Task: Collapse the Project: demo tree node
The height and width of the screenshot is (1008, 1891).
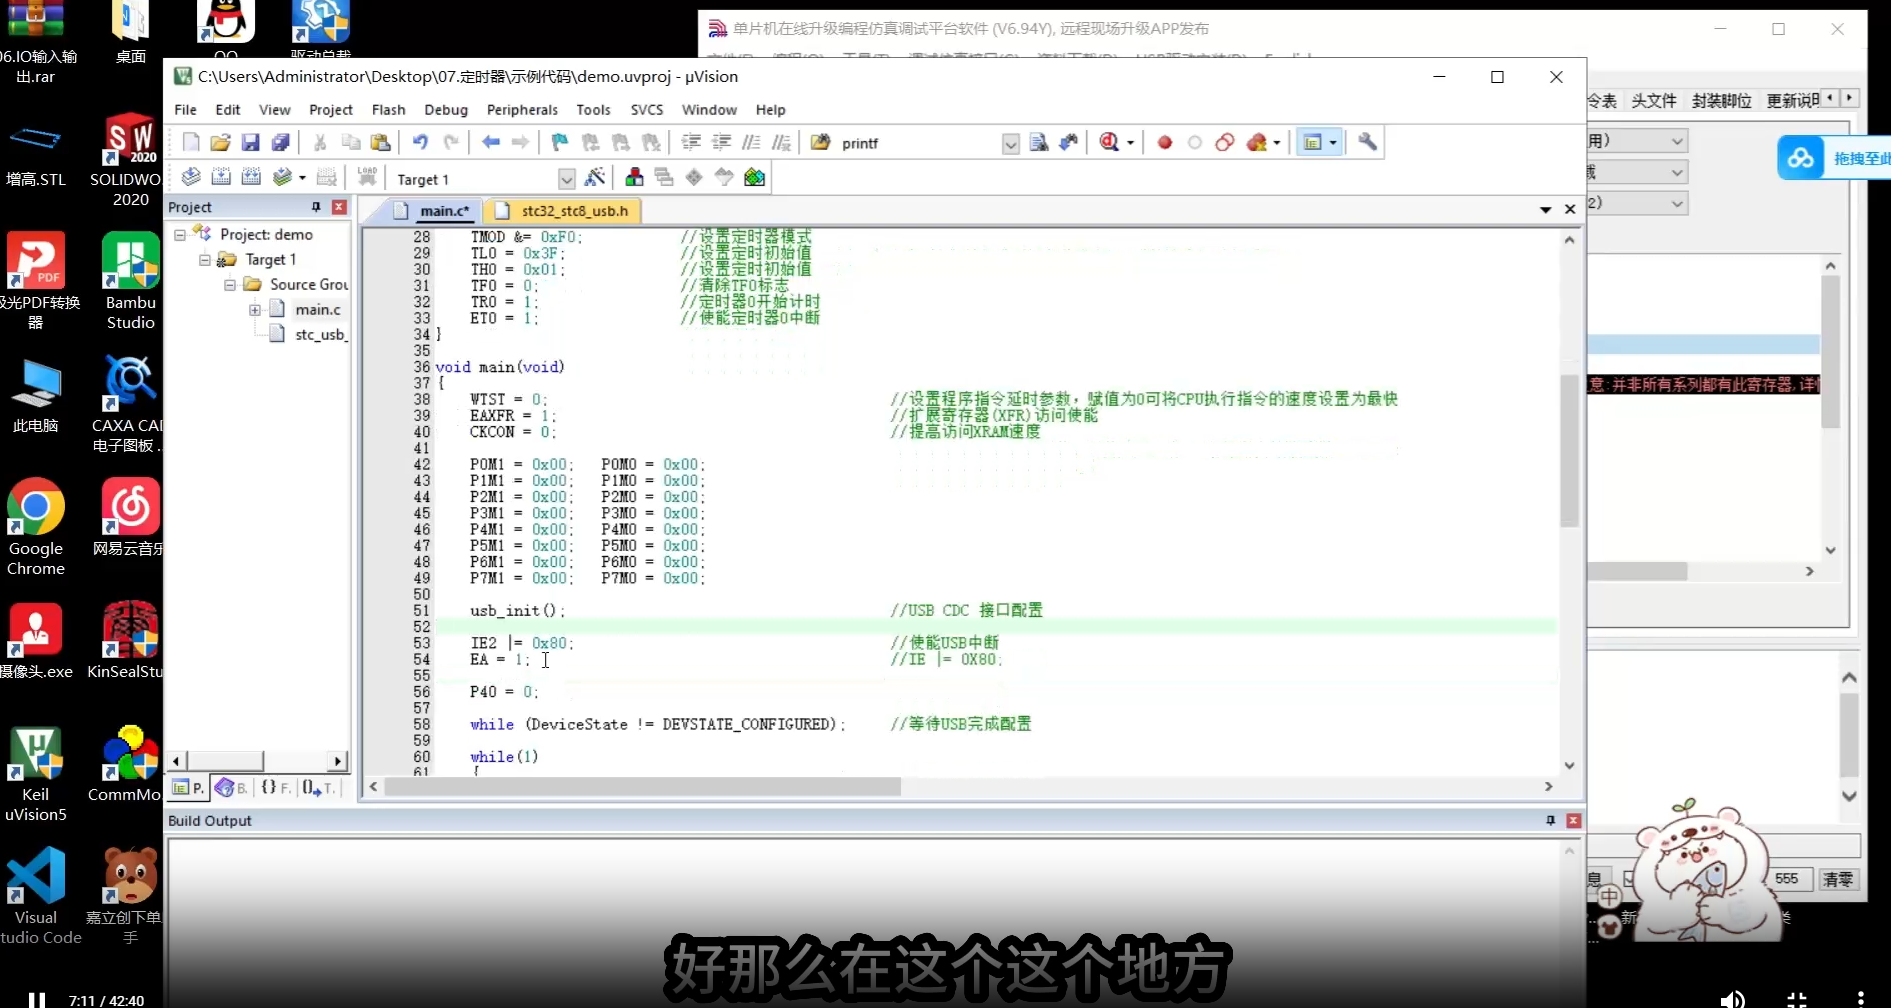Action: coord(180,235)
